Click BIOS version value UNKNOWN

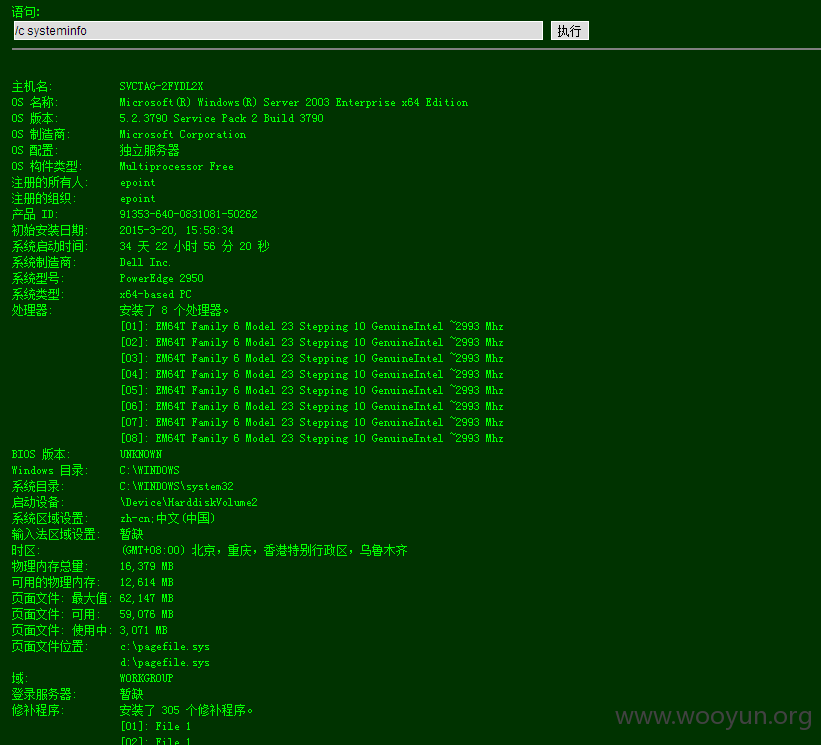pyautogui.click(x=141, y=454)
